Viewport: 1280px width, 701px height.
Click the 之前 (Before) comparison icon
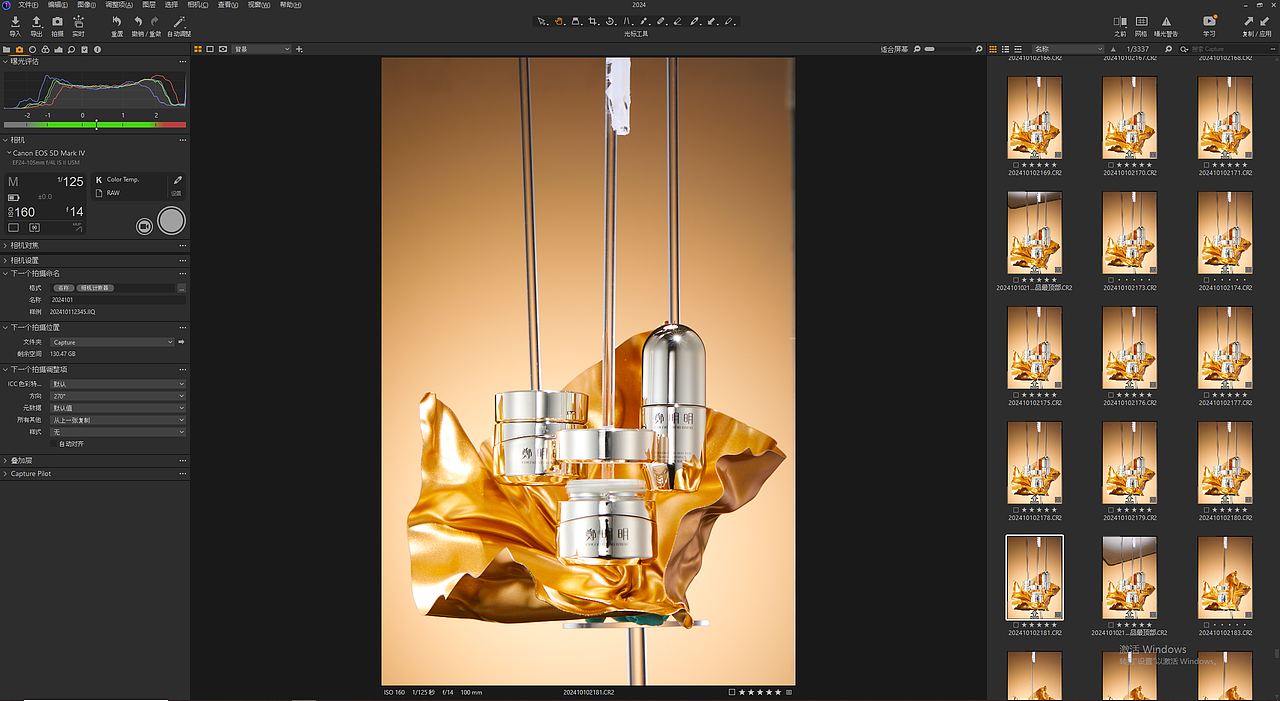1120,21
